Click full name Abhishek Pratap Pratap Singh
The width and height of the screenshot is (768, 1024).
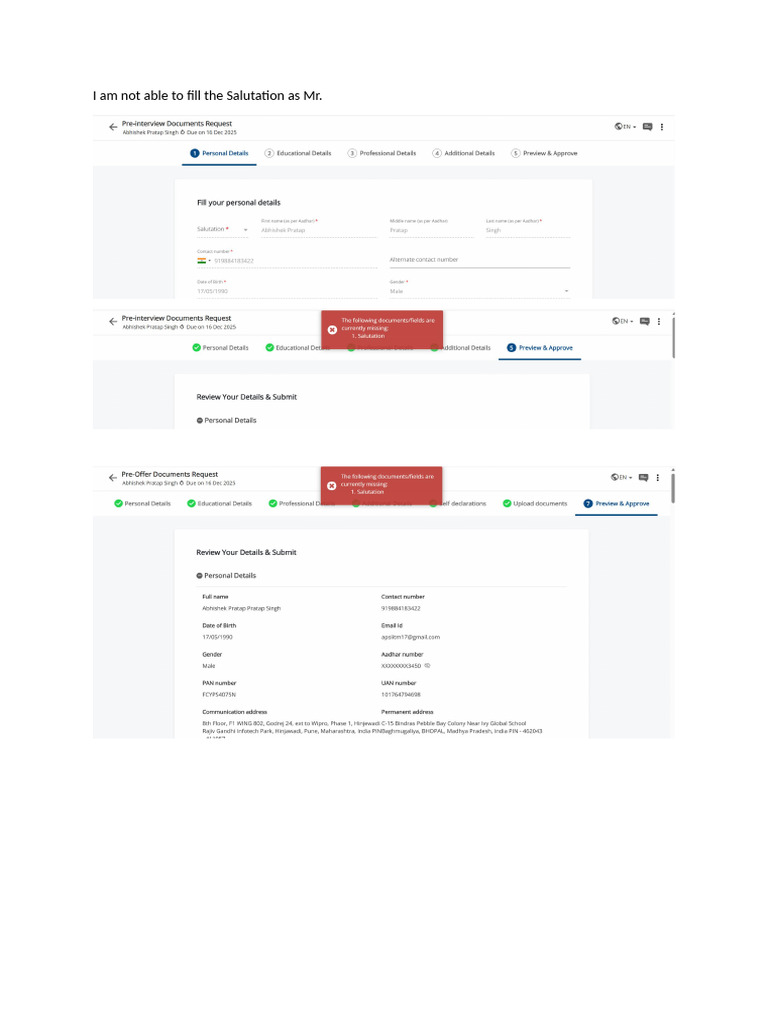[x=241, y=609]
